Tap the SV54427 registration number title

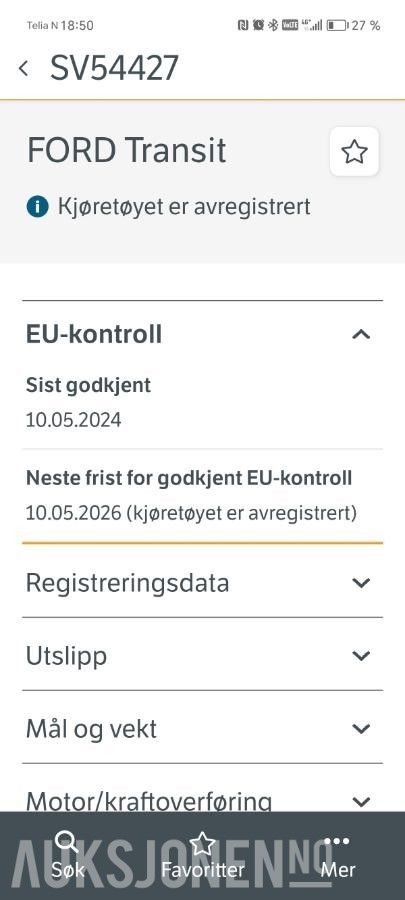coord(115,68)
